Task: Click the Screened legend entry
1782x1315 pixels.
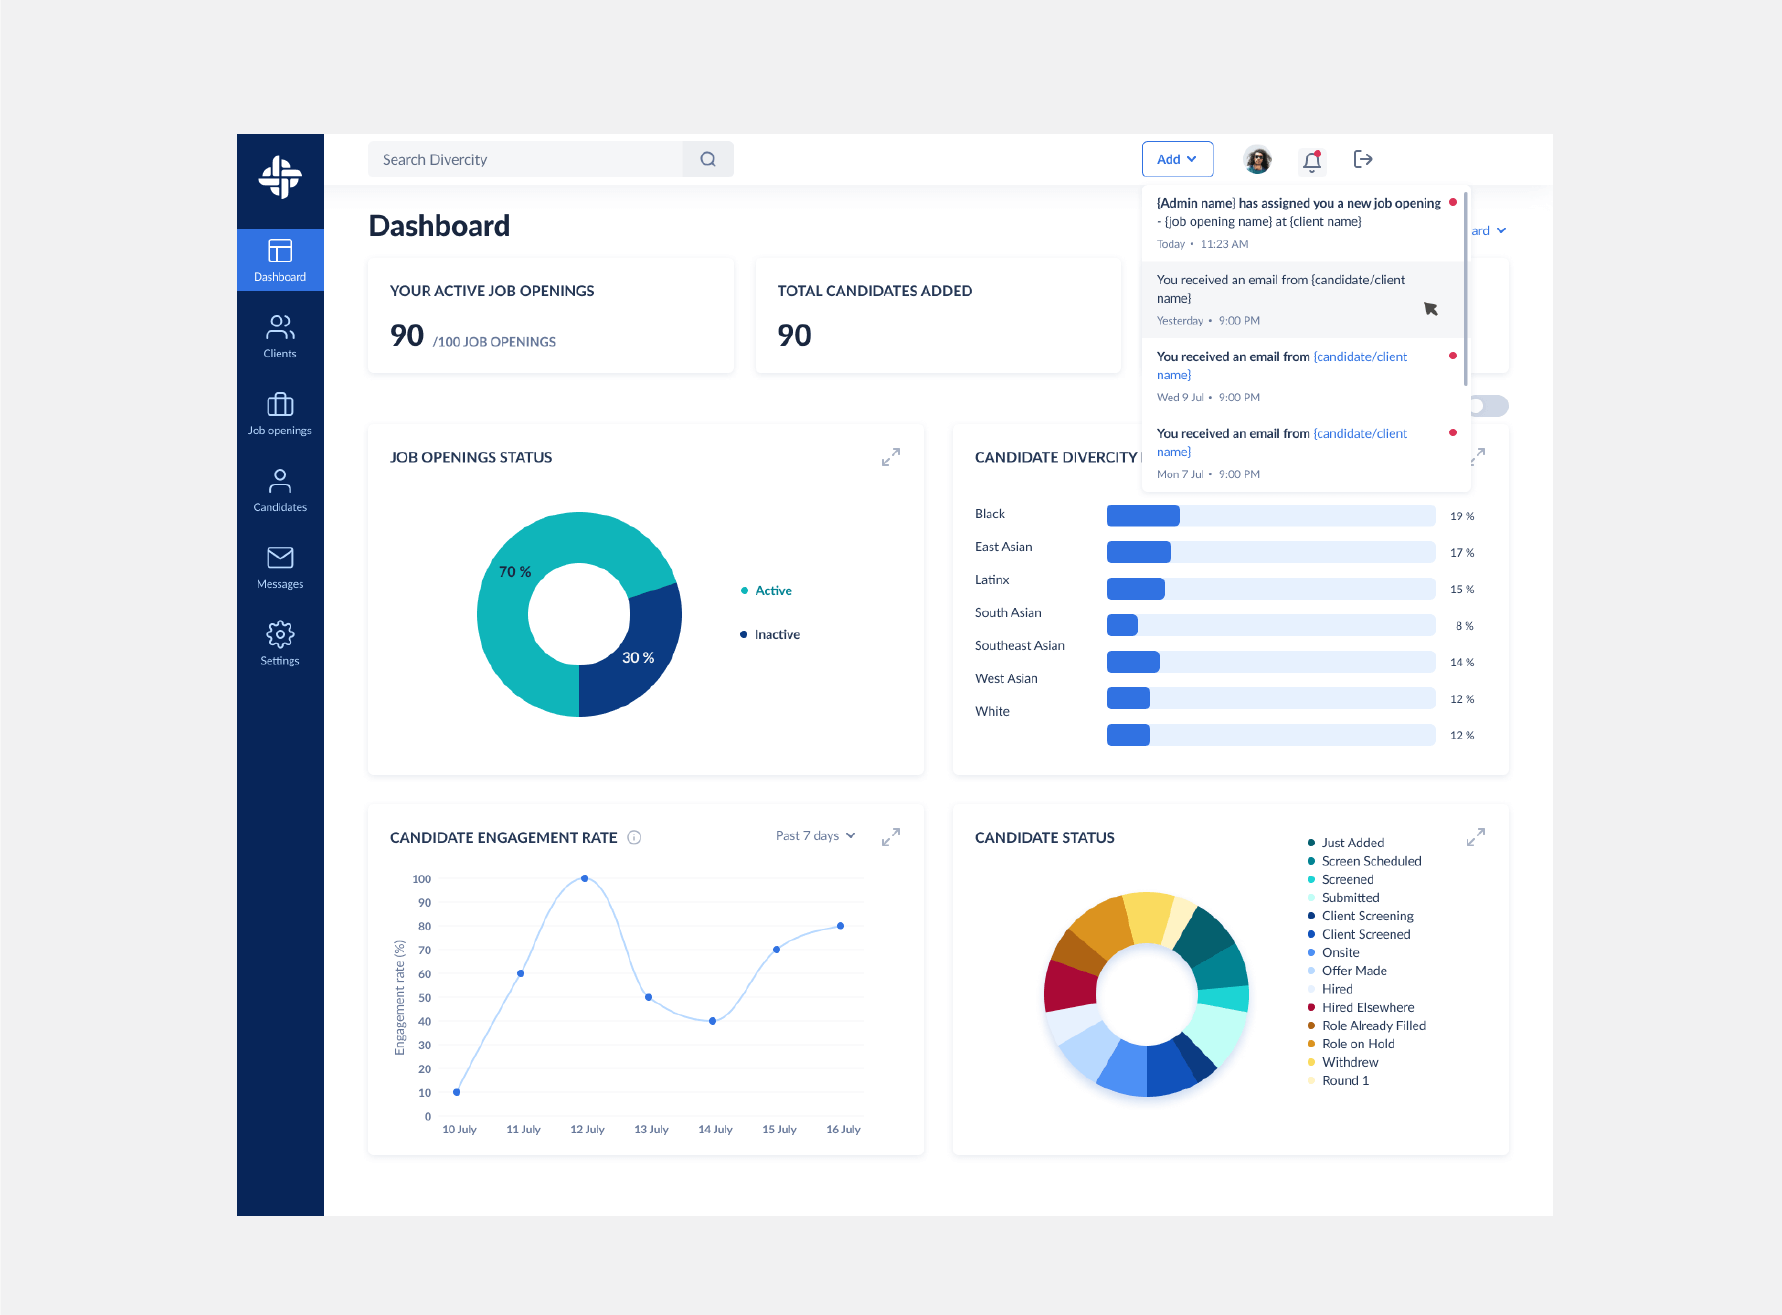Action: [1341, 880]
